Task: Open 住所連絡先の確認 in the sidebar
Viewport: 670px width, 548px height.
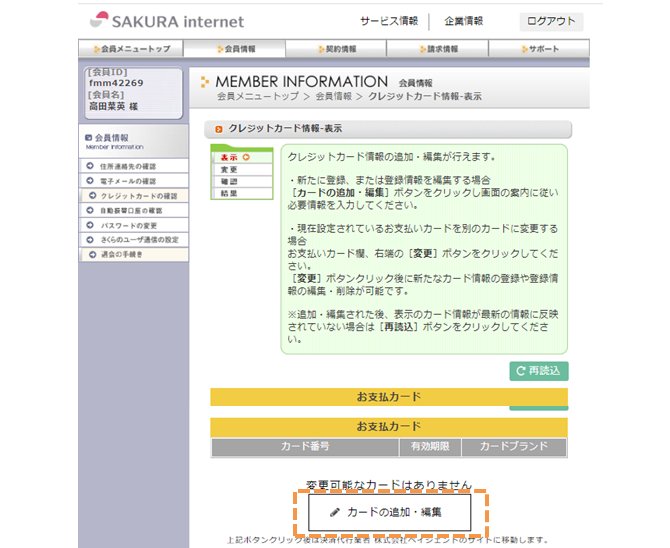Action: [x=134, y=166]
